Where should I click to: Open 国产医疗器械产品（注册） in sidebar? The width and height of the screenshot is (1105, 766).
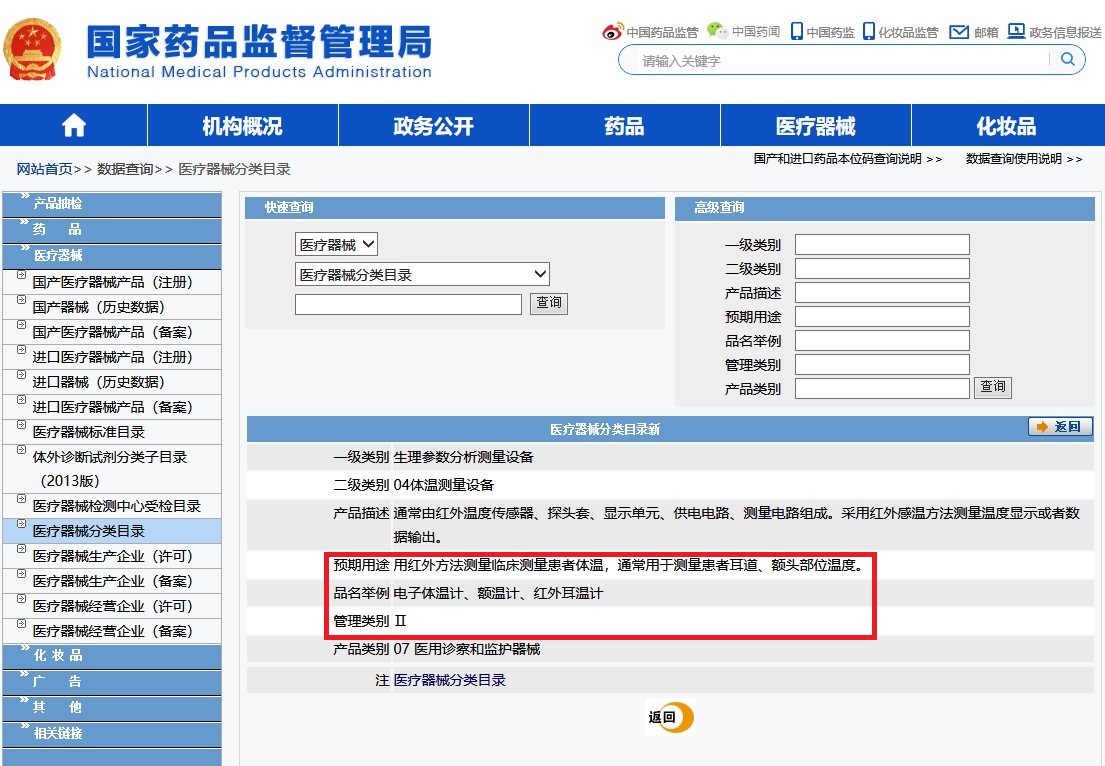click(113, 282)
